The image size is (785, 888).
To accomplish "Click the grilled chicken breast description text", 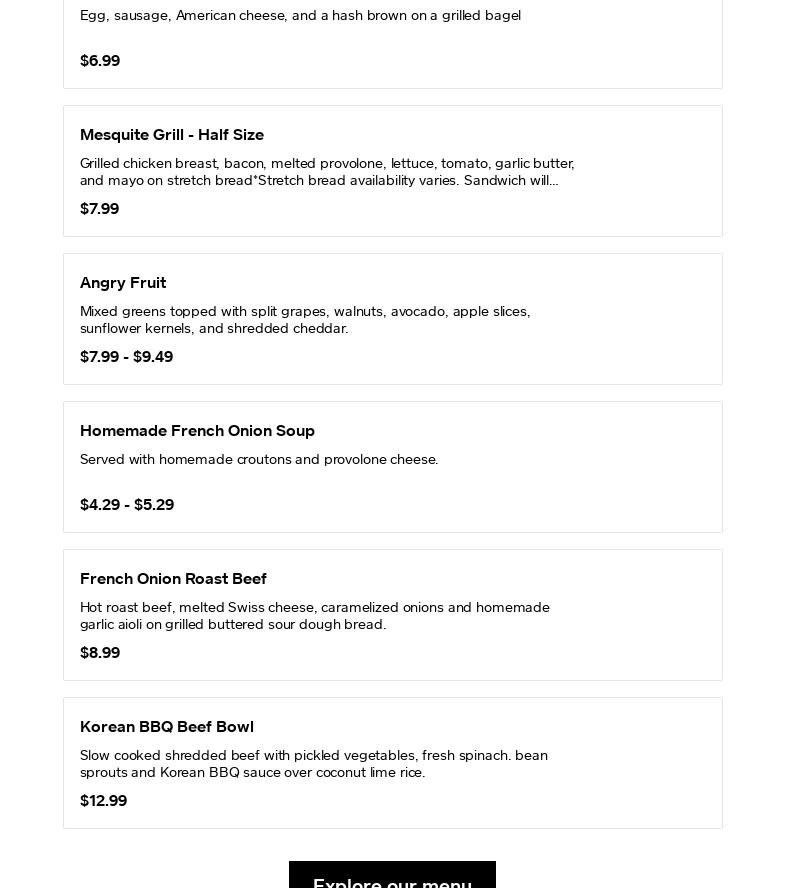I will pos(327,163).
